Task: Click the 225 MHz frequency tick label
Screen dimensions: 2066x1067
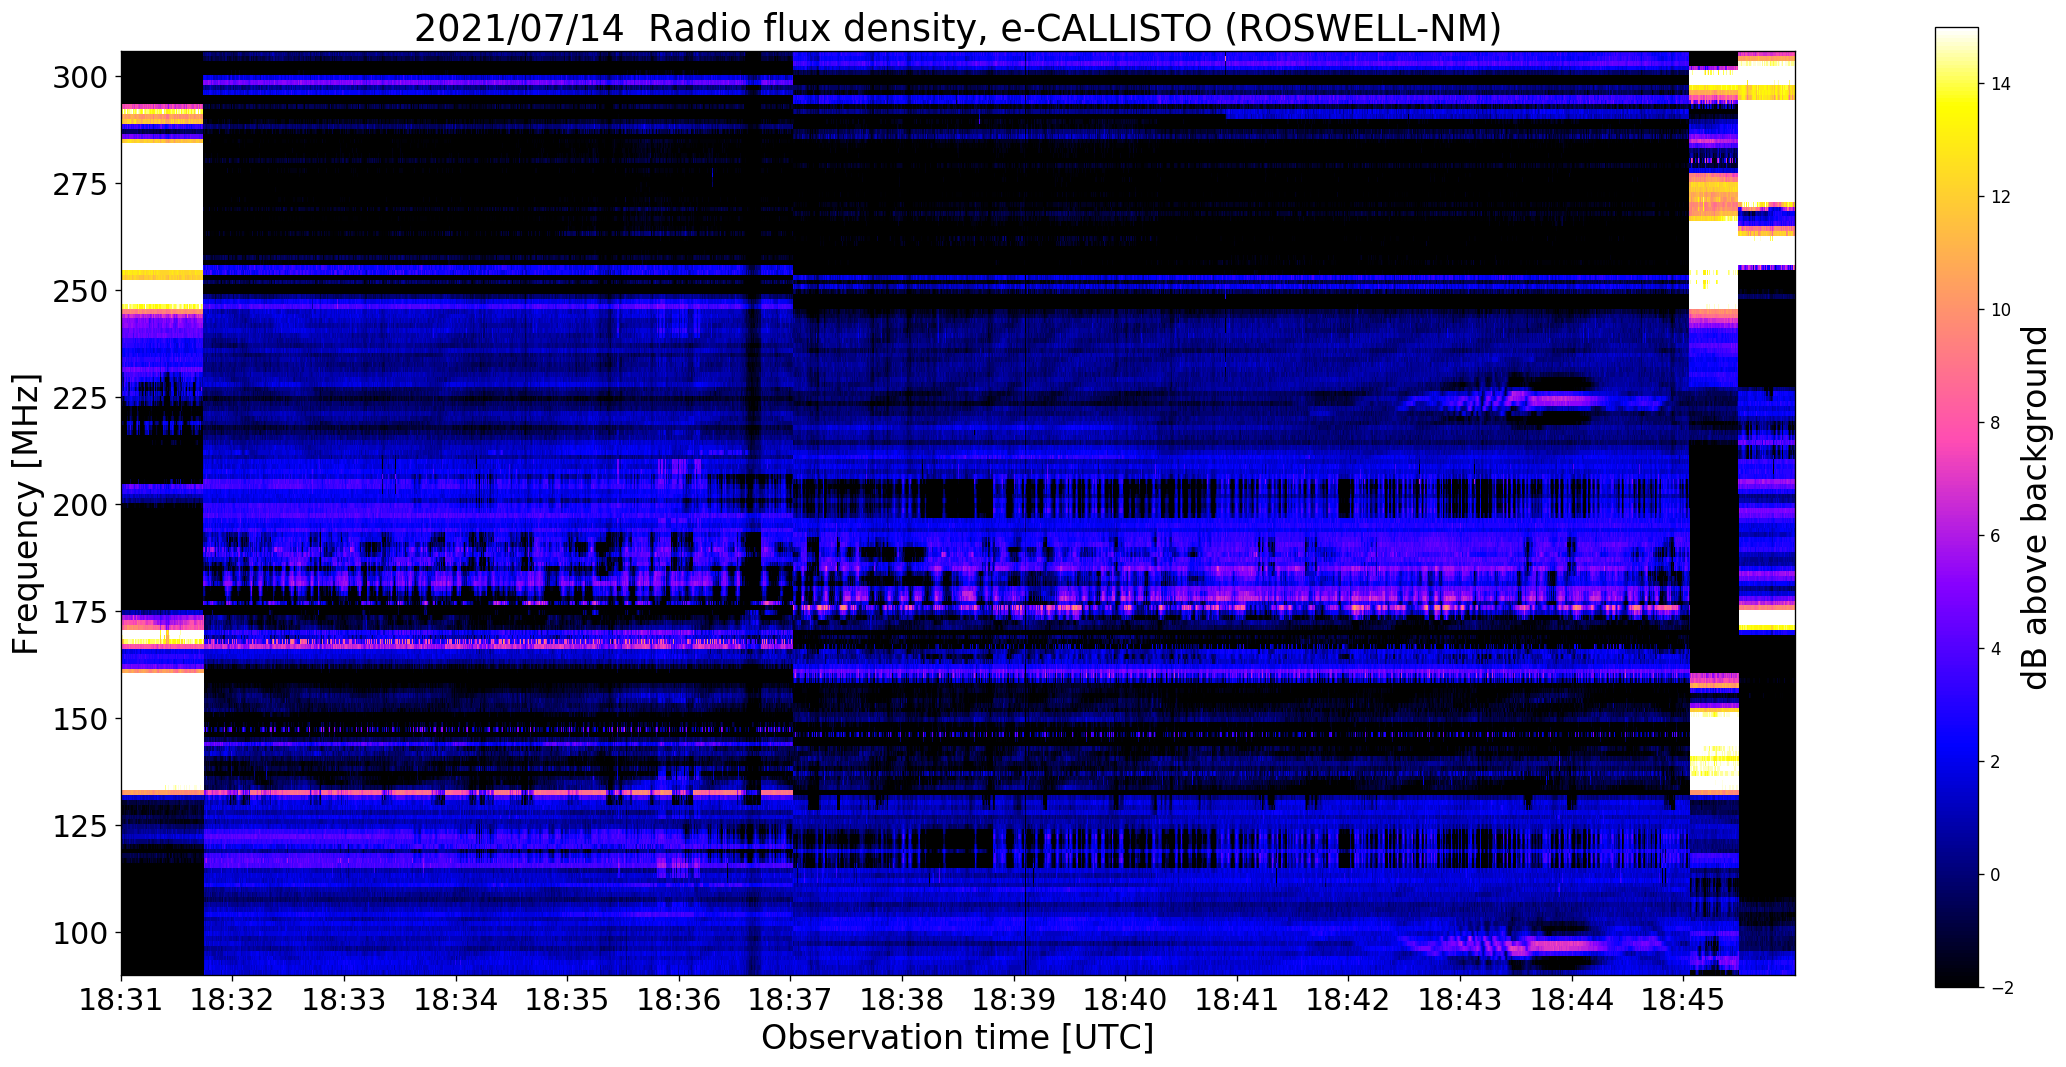Action: tap(82, 398)
